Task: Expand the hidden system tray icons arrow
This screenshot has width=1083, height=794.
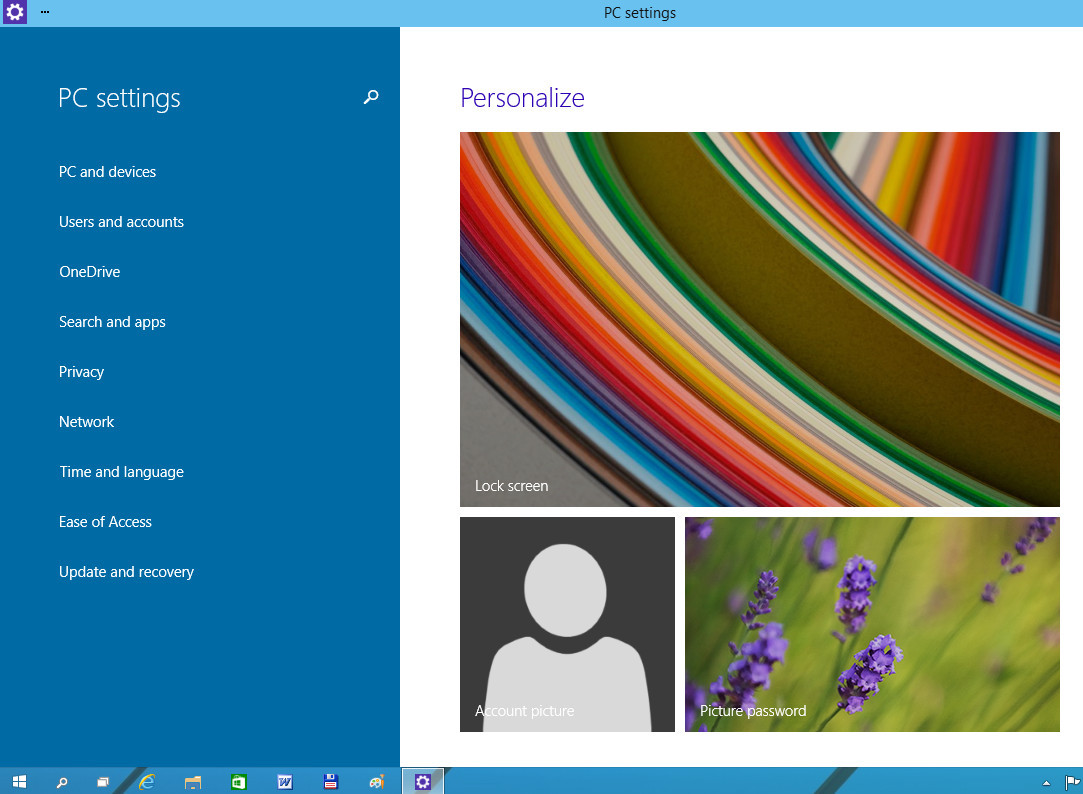Action: point(1046,782)
